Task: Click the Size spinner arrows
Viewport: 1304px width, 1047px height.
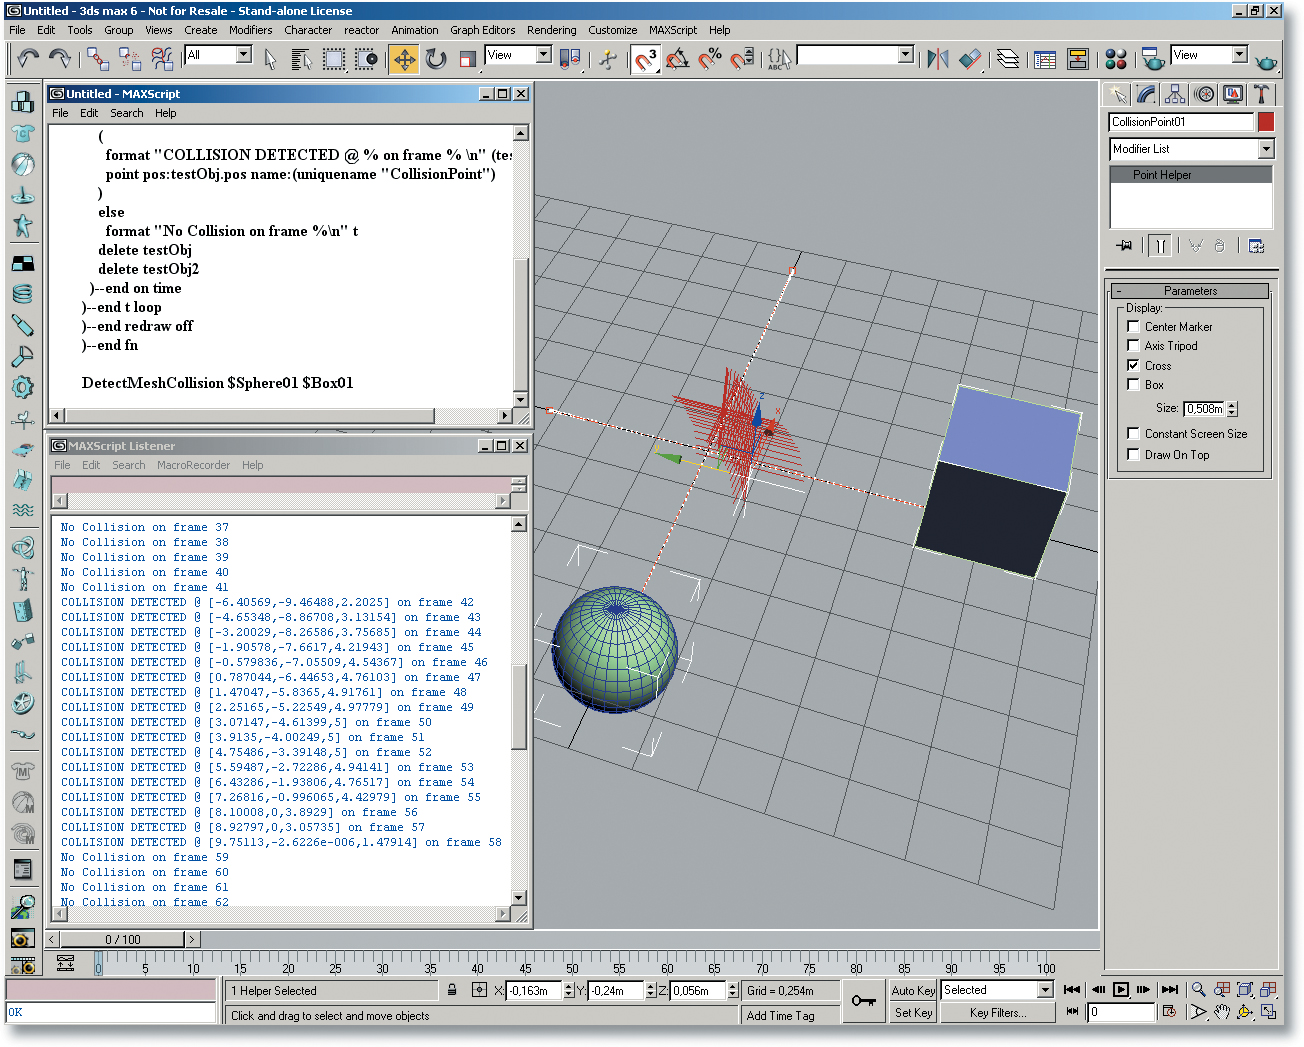Action: point(1232,408)
